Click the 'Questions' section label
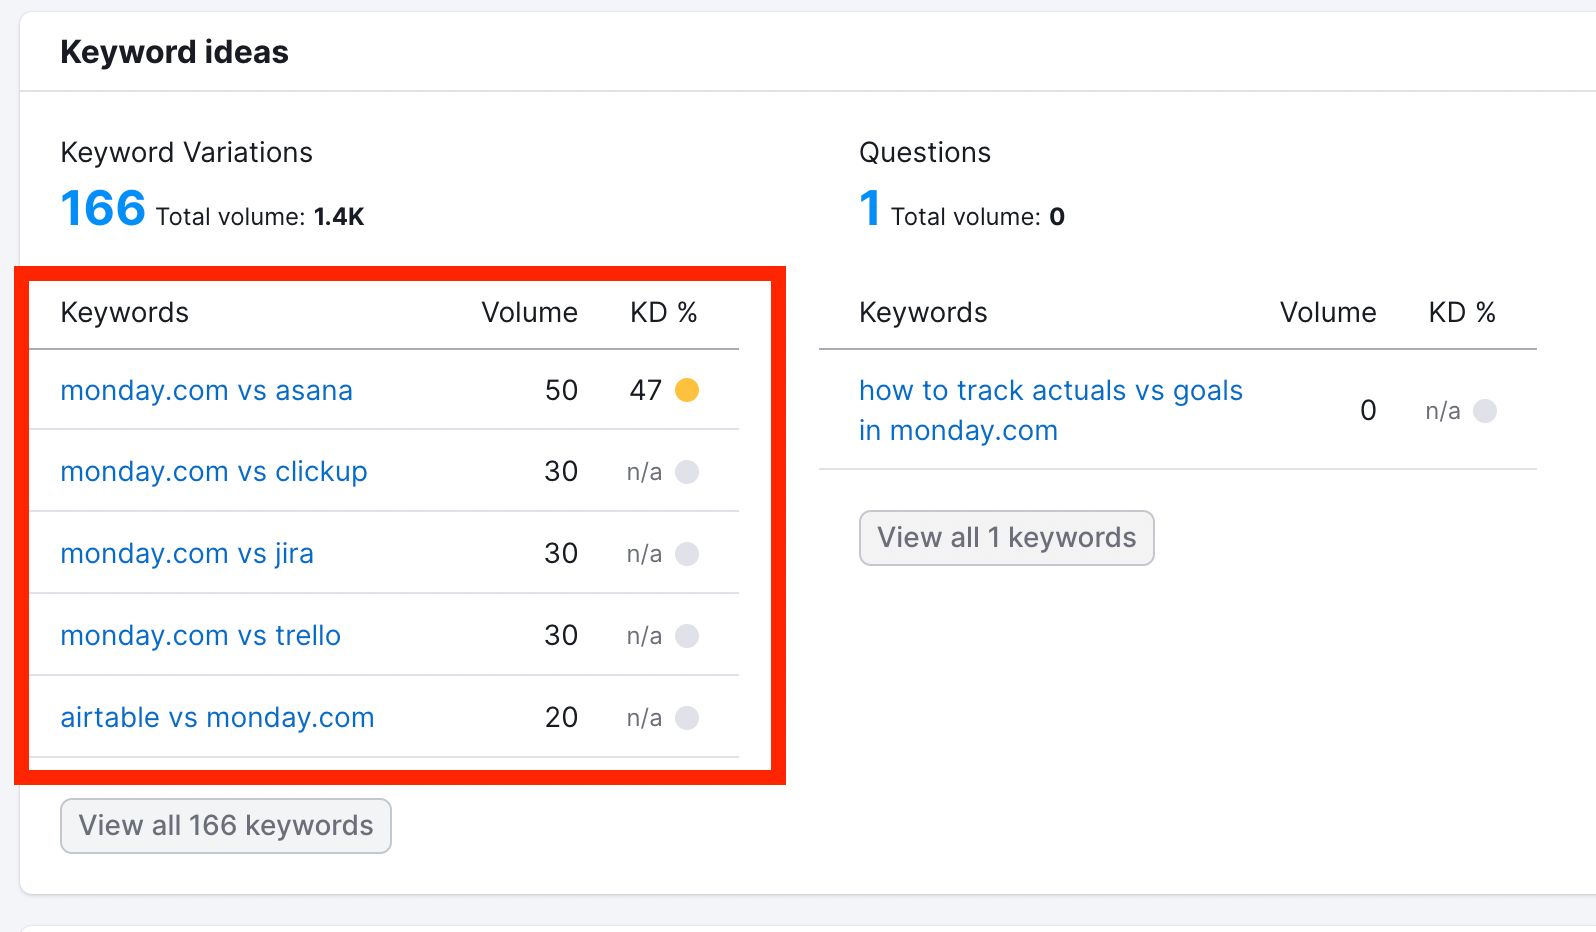The image size is (1596, 932). pos(925,152)
